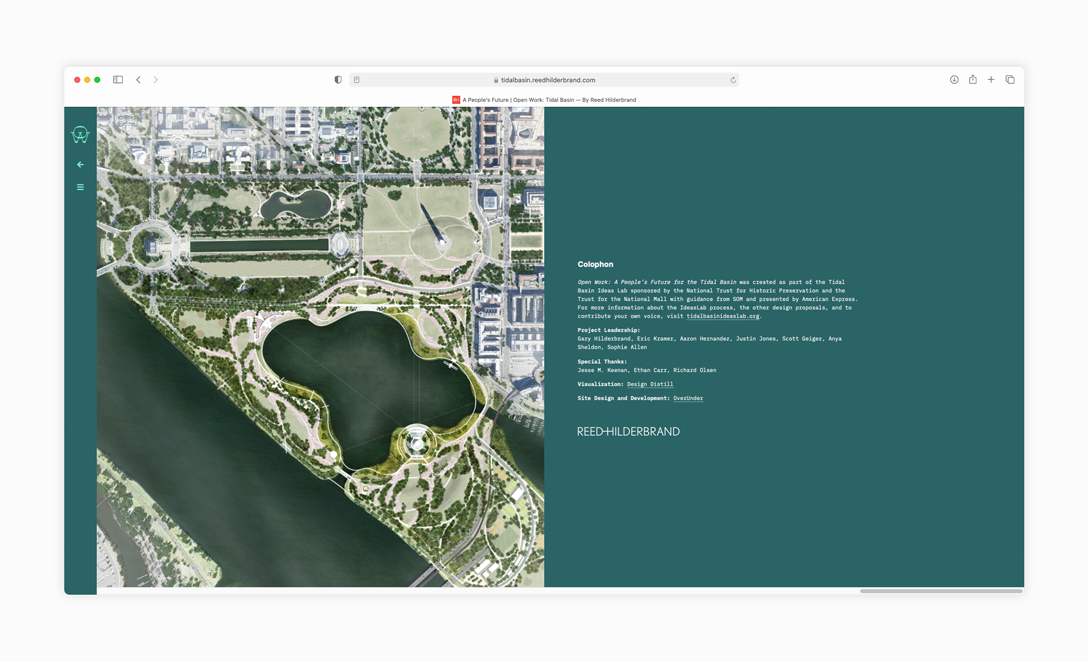Click the aerial map of the Tidal Basin

coord(320,350)
